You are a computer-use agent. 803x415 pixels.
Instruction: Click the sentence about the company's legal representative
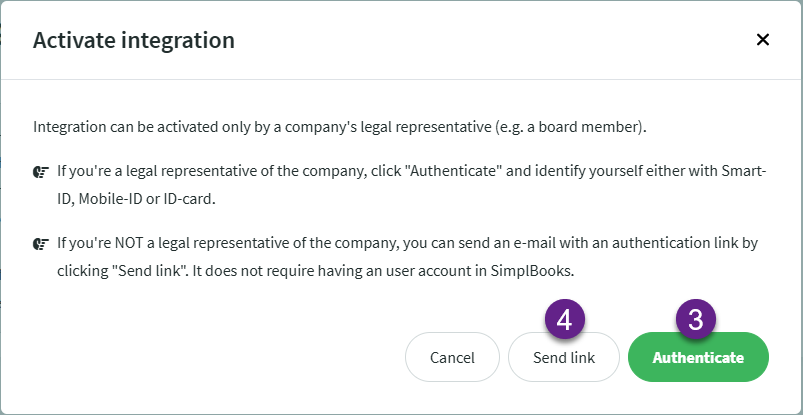340,127
